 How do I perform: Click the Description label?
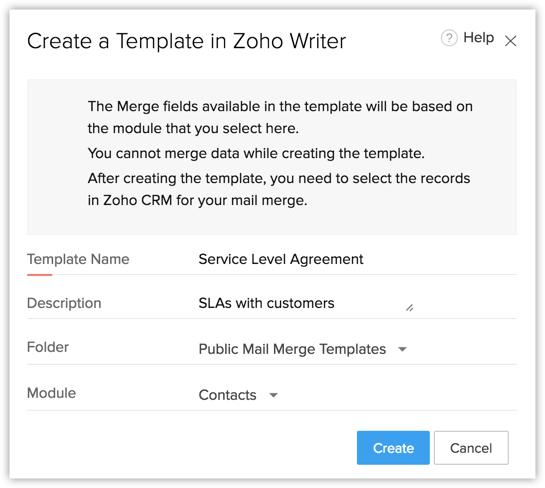[64, 303]
